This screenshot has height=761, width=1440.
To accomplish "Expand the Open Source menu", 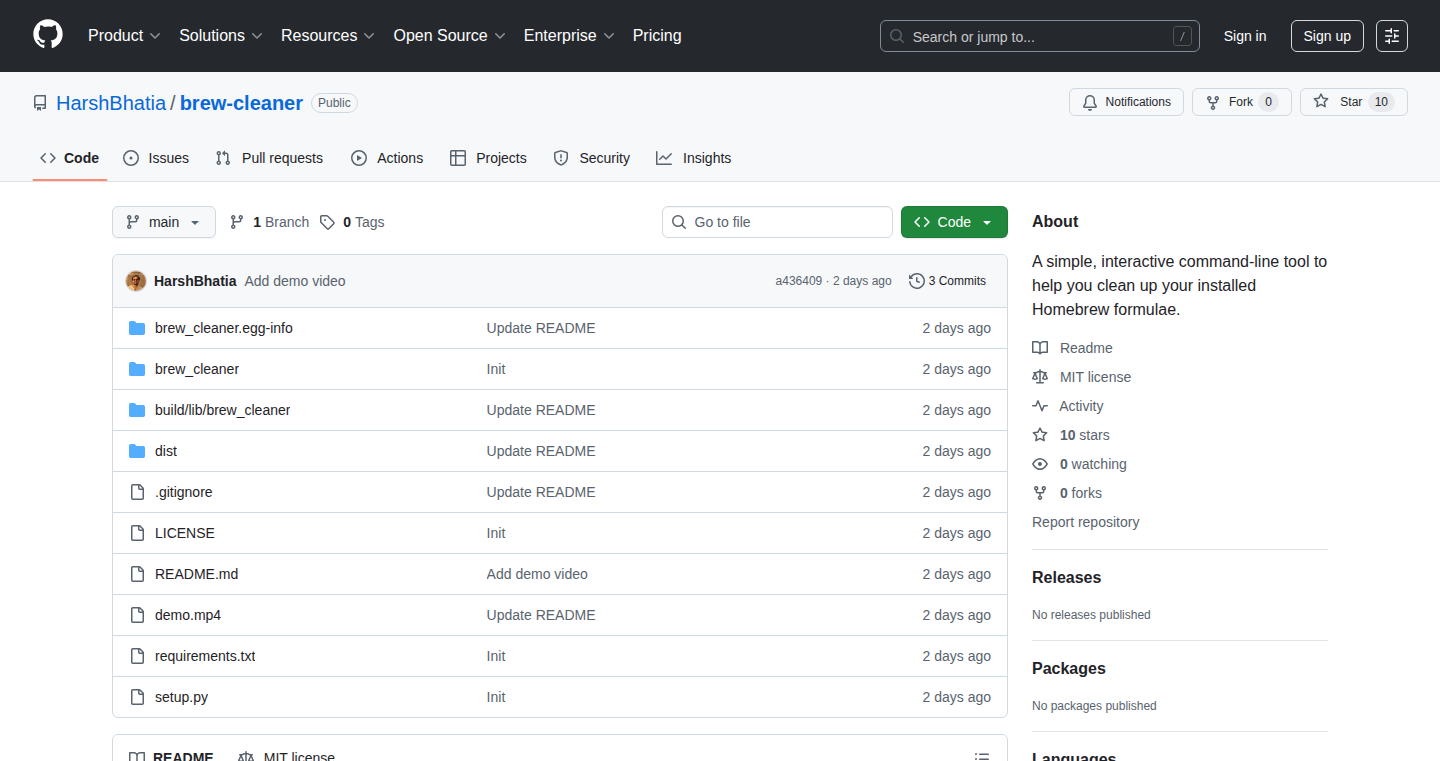I will tap(449, 35).
